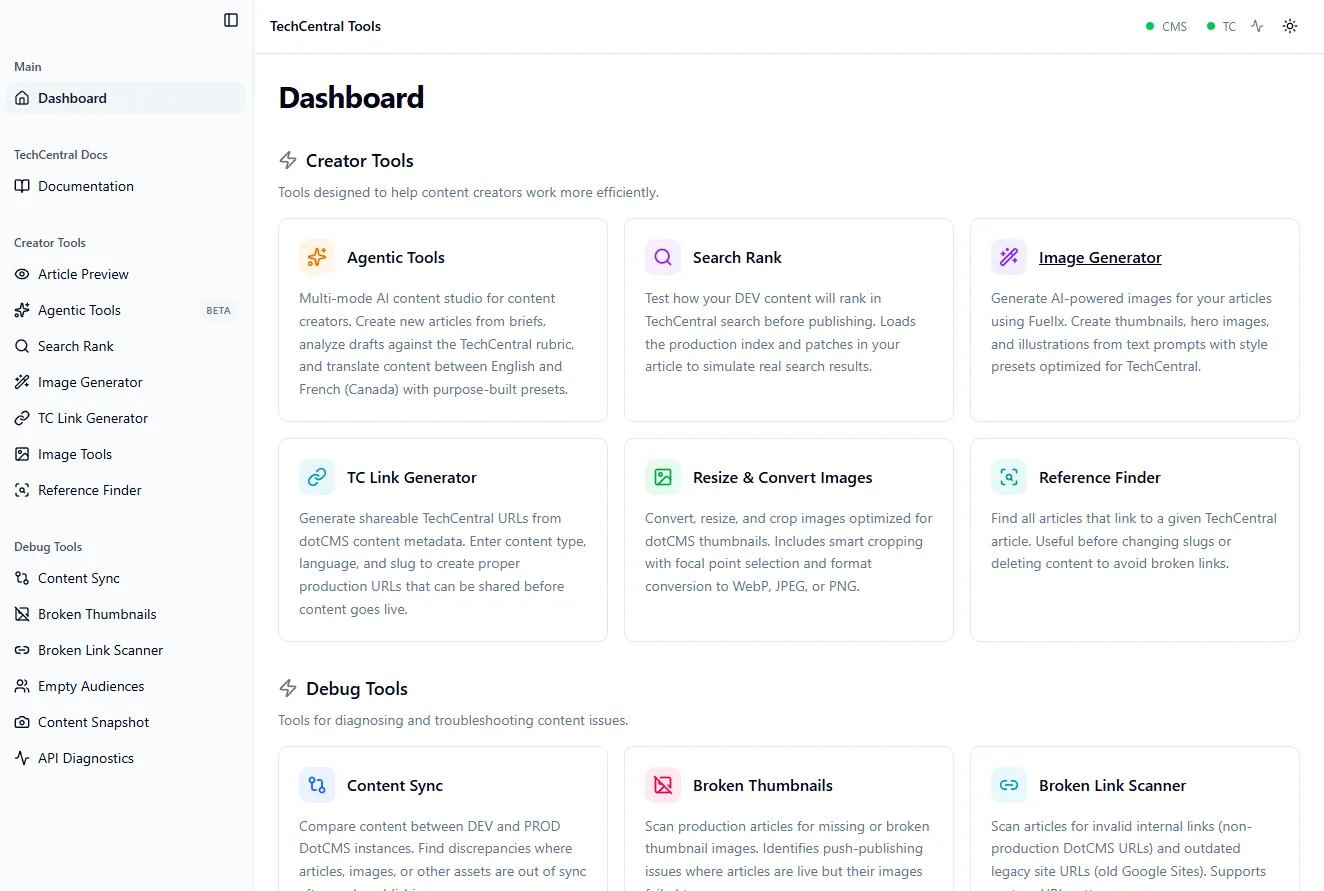Open Broken Thumbnails in the sidebar

126,614
